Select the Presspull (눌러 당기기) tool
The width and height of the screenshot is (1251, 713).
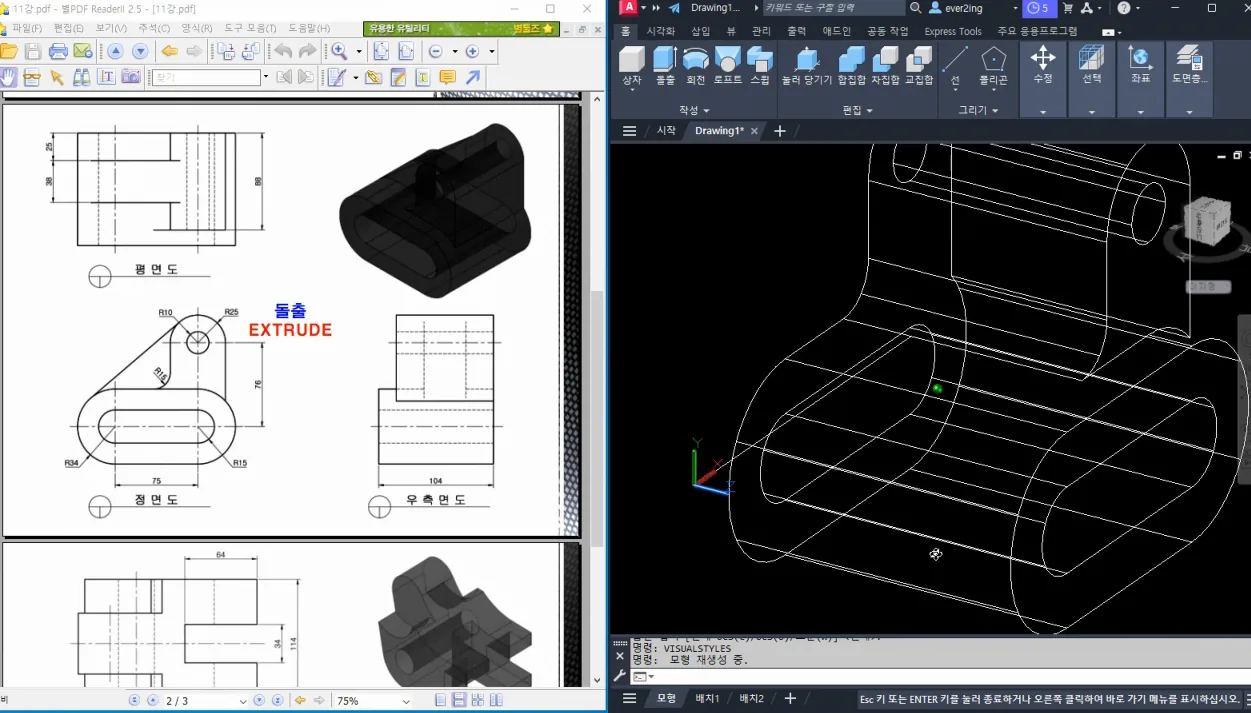[806, 65]
